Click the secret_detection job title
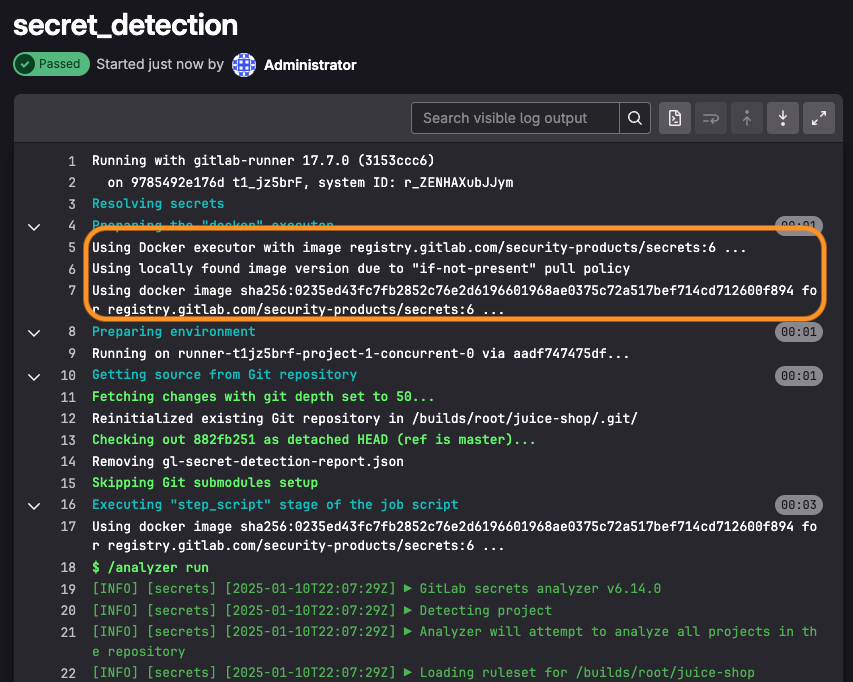Image resolution: width=853 pixels, height=682 pixels. (x=126, y=26)
